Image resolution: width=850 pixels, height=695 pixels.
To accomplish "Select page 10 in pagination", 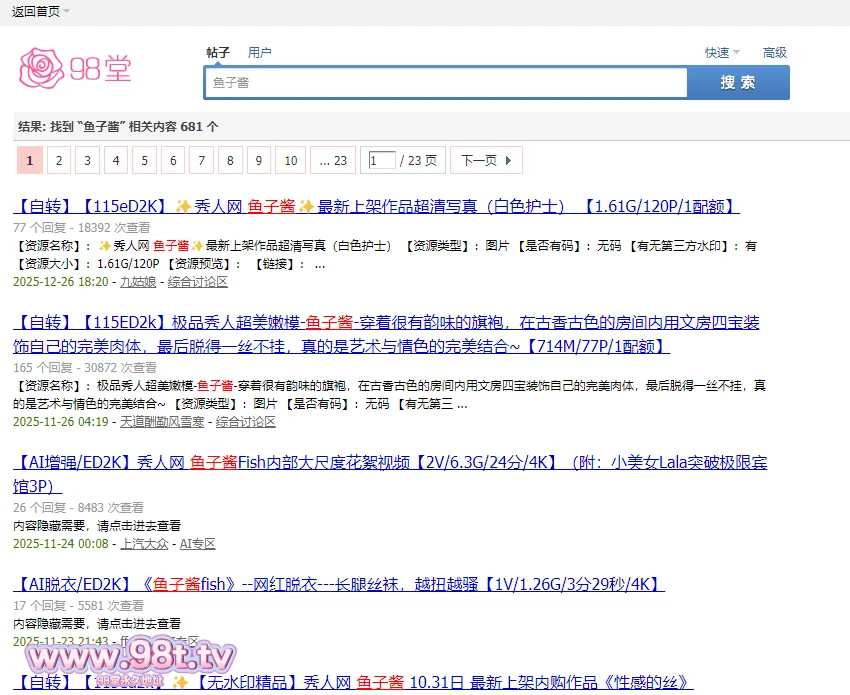I will (x=290, y=160).
